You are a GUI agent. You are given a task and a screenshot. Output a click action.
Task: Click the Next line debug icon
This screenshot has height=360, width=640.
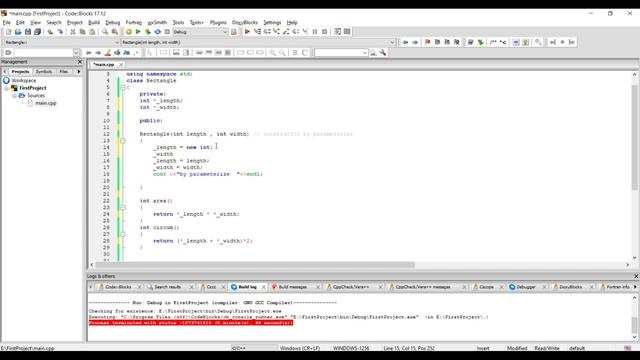[x=267, y=32]
